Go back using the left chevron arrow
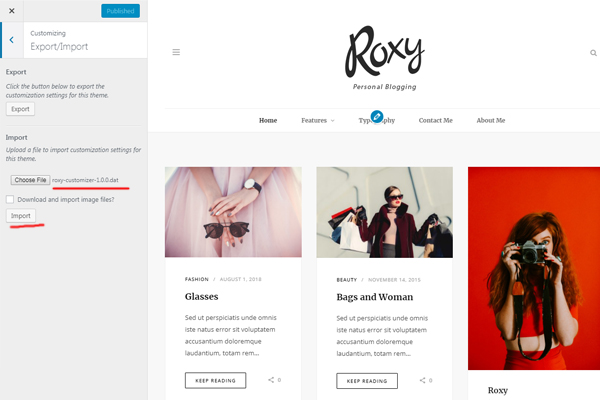 click(12, 40)
